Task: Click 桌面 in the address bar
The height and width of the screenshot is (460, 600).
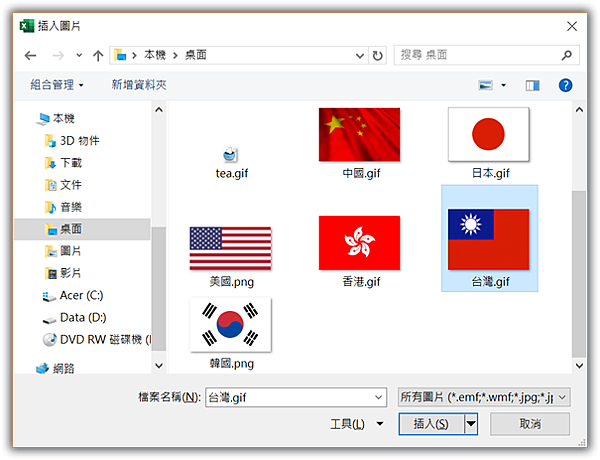Action: pos(196,55)
